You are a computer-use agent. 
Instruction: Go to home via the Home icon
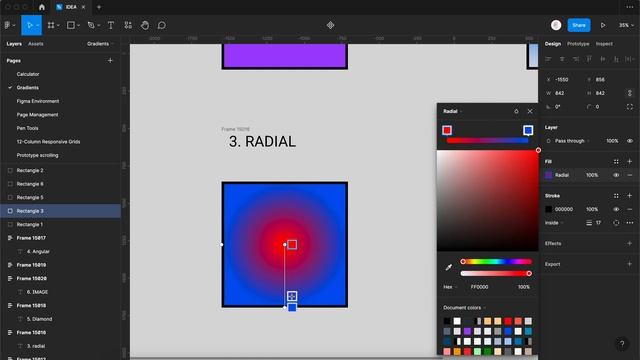tap(42, 7)
